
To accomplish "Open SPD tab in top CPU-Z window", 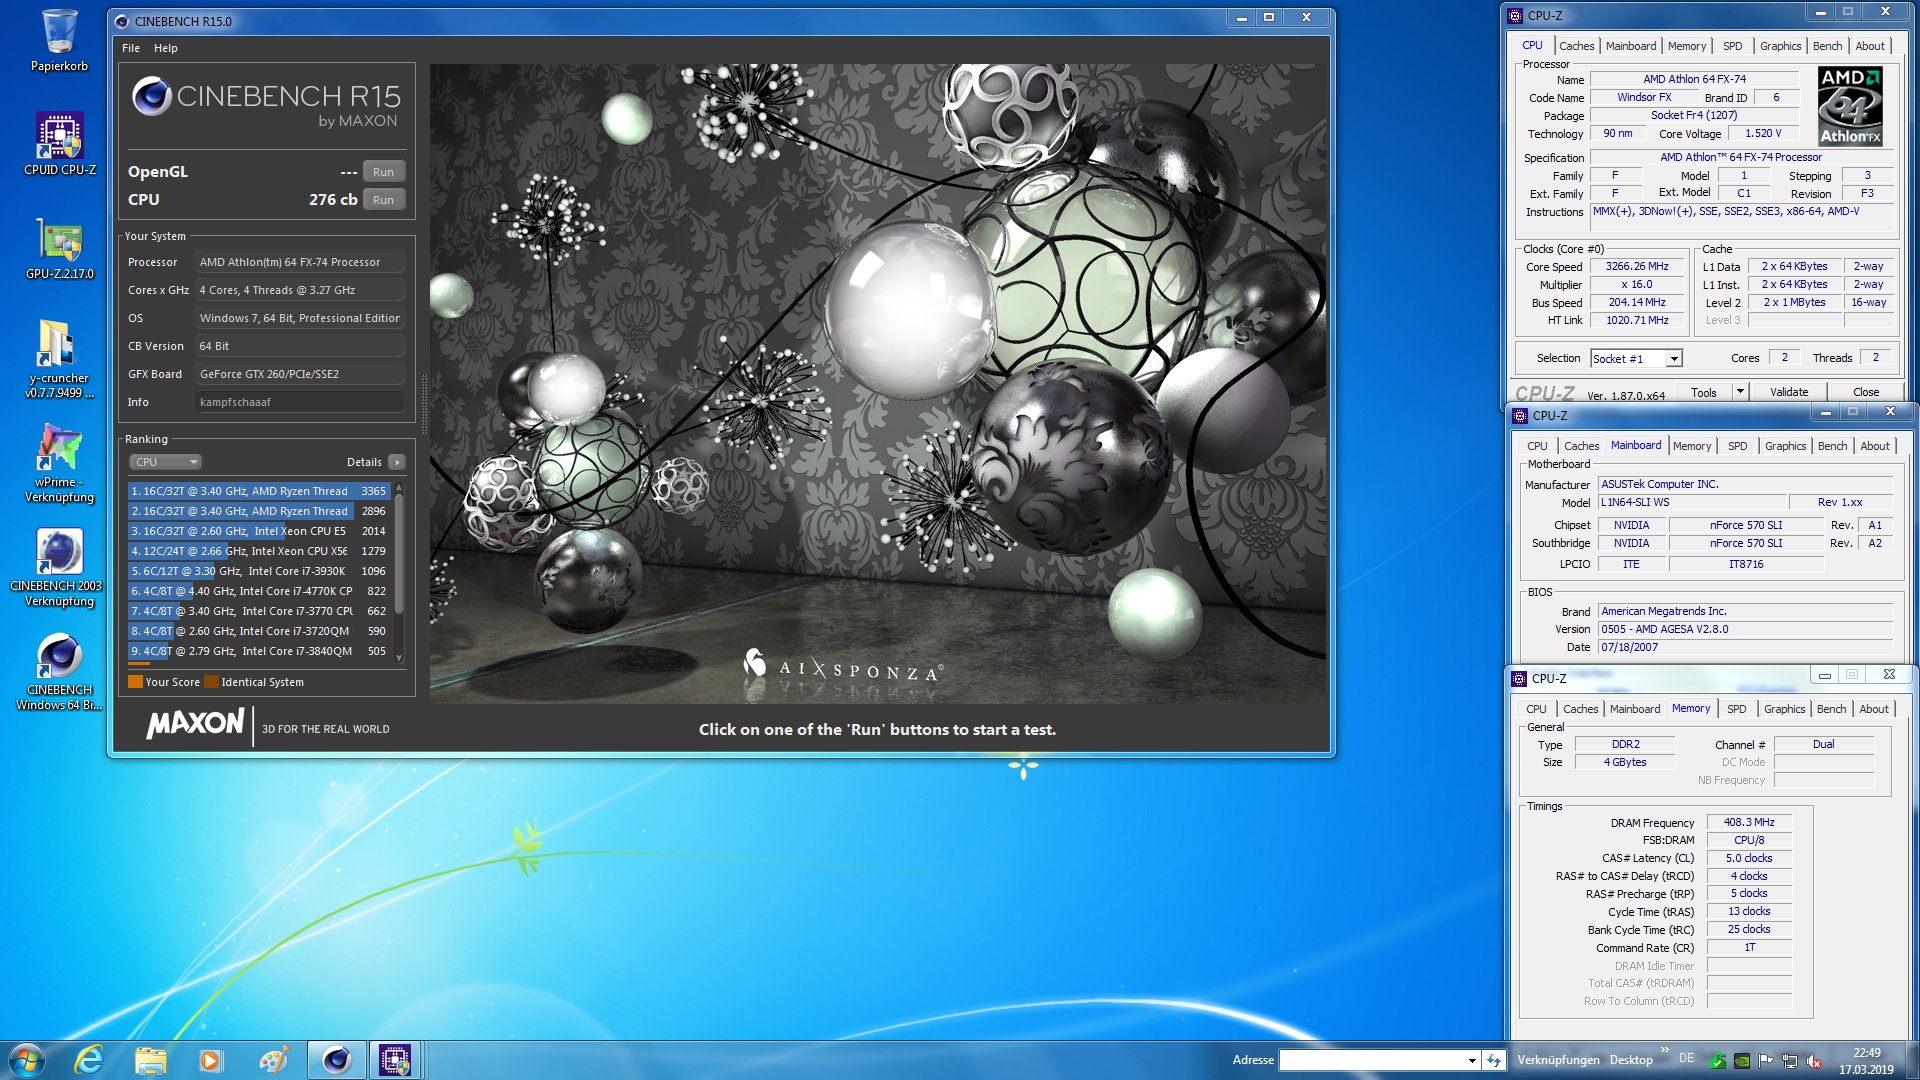I will click(1732, 46).
